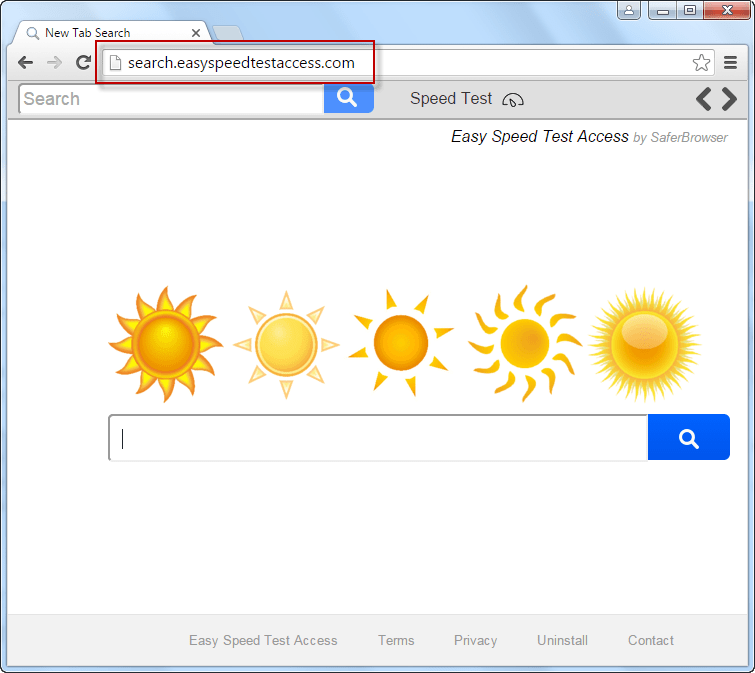Click the Easy Speed Test Access header title

click(540, 137)
